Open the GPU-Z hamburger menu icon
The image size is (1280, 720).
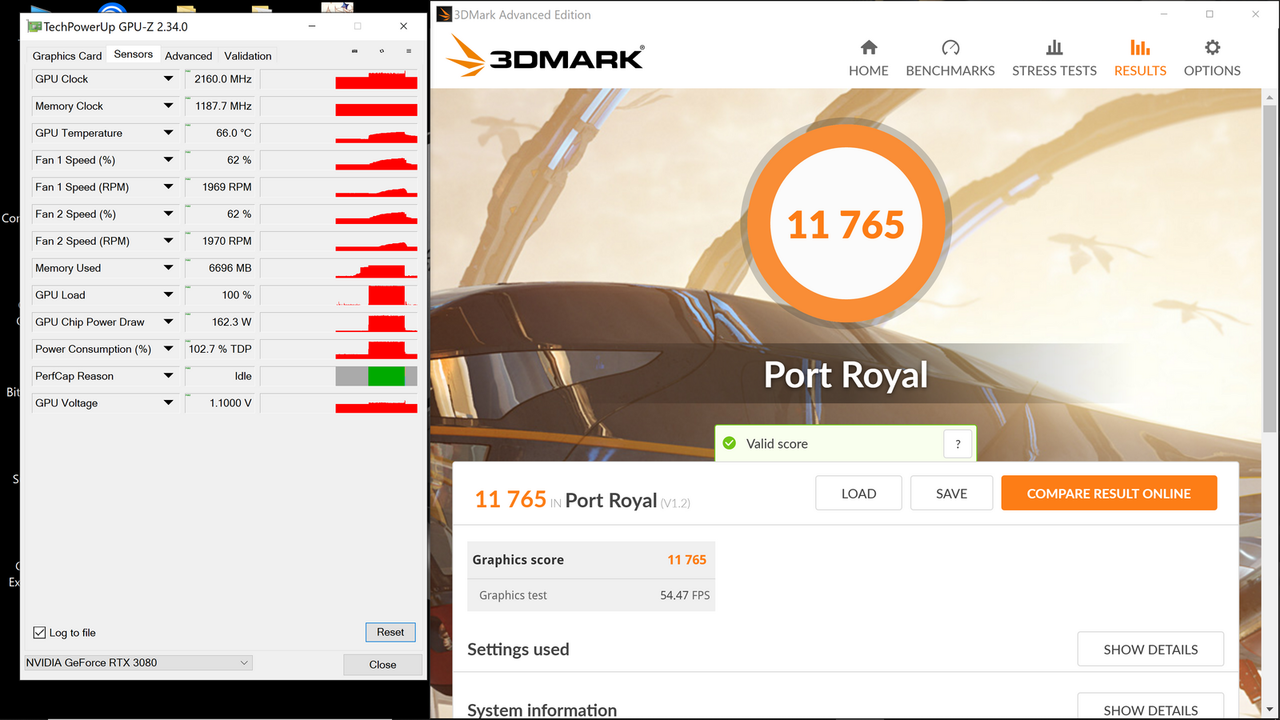408,52
